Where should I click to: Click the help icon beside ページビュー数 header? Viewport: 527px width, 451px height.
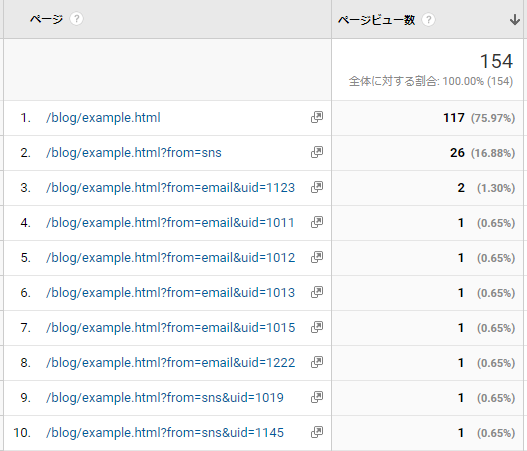point(428,20)
